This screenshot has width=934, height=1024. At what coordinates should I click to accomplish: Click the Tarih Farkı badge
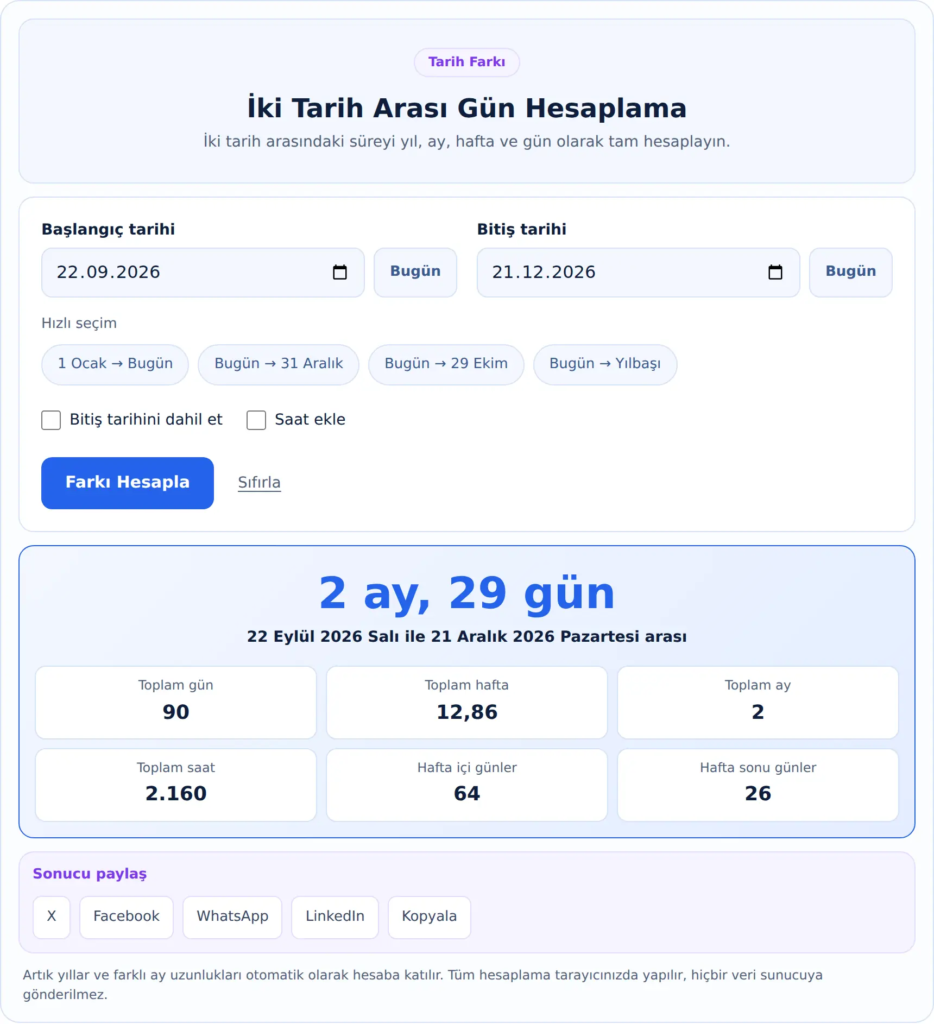467,62
